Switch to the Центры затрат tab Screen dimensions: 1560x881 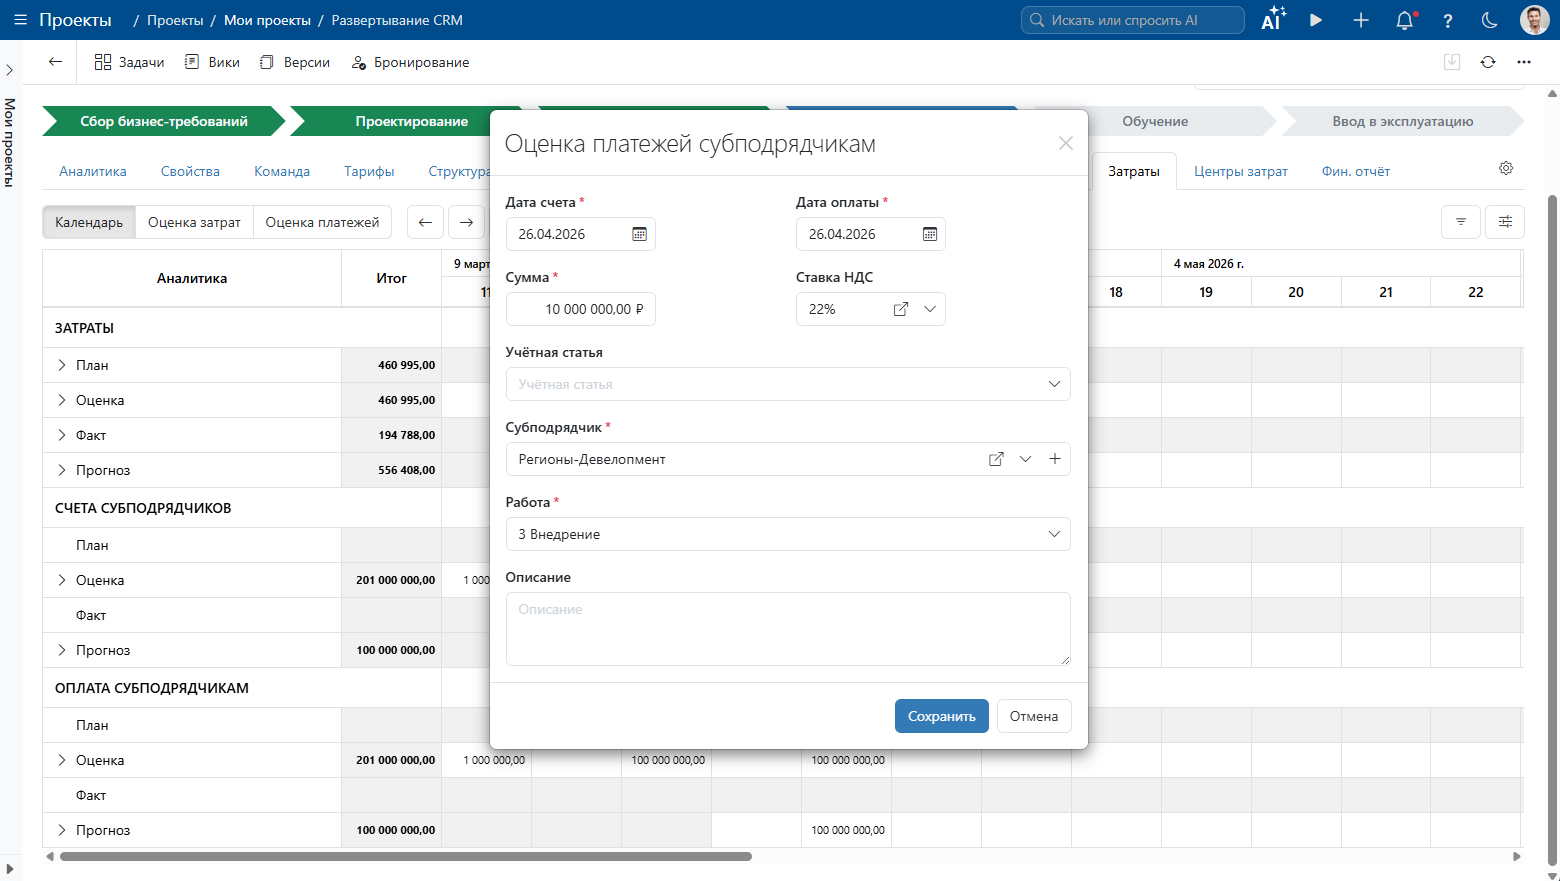point(1240,171)
